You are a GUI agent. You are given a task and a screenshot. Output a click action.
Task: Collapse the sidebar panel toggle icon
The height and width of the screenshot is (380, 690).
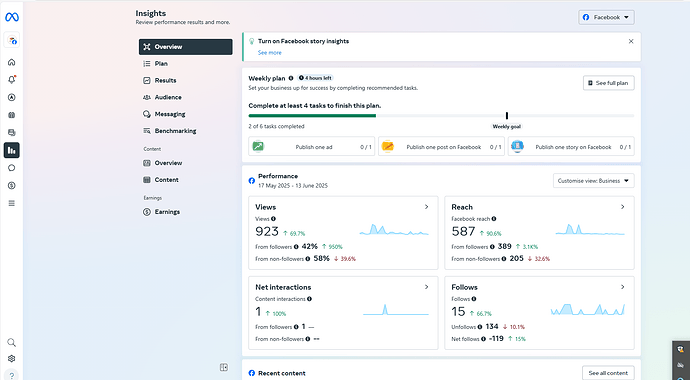tap(224, 367)
